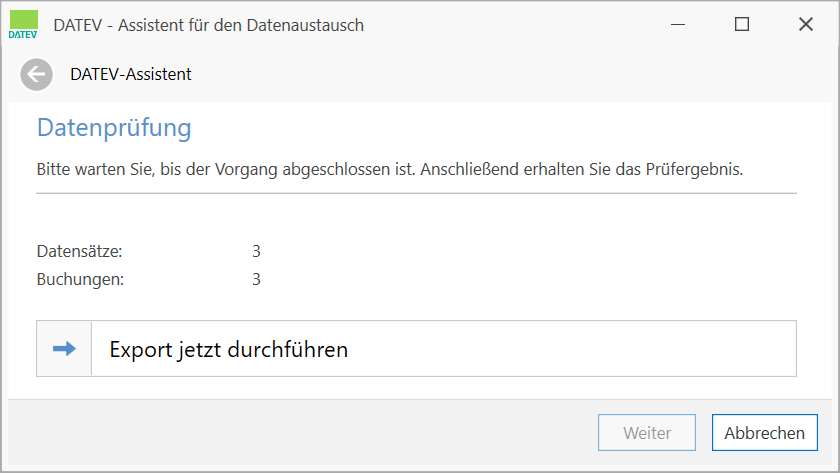This screenshot has height=473, width=840.
Task: Select the DATEV-Assistent header label
Action: tap(131, 74)
